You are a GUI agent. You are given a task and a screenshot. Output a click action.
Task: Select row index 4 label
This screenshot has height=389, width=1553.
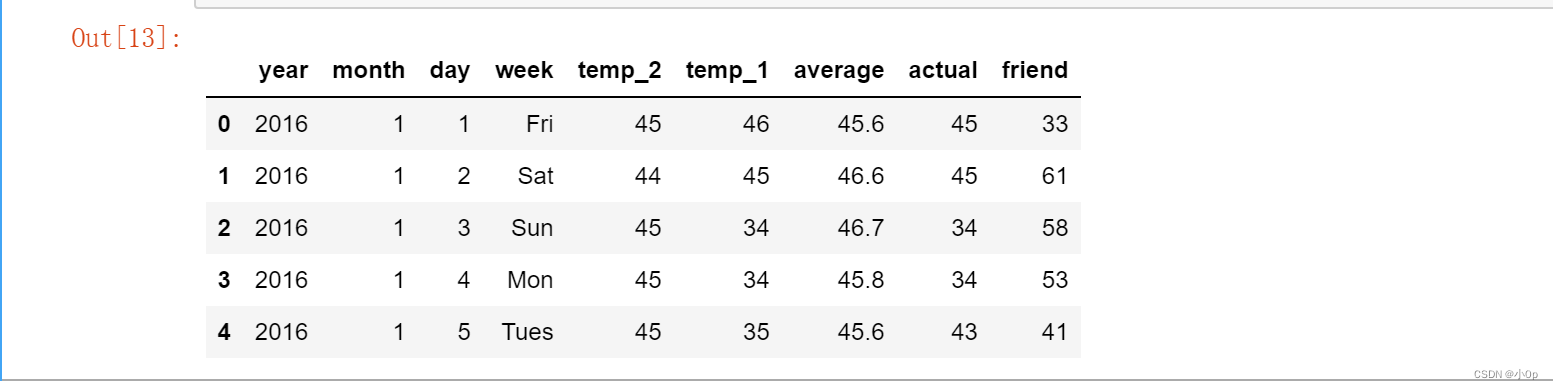pos(224,332)
